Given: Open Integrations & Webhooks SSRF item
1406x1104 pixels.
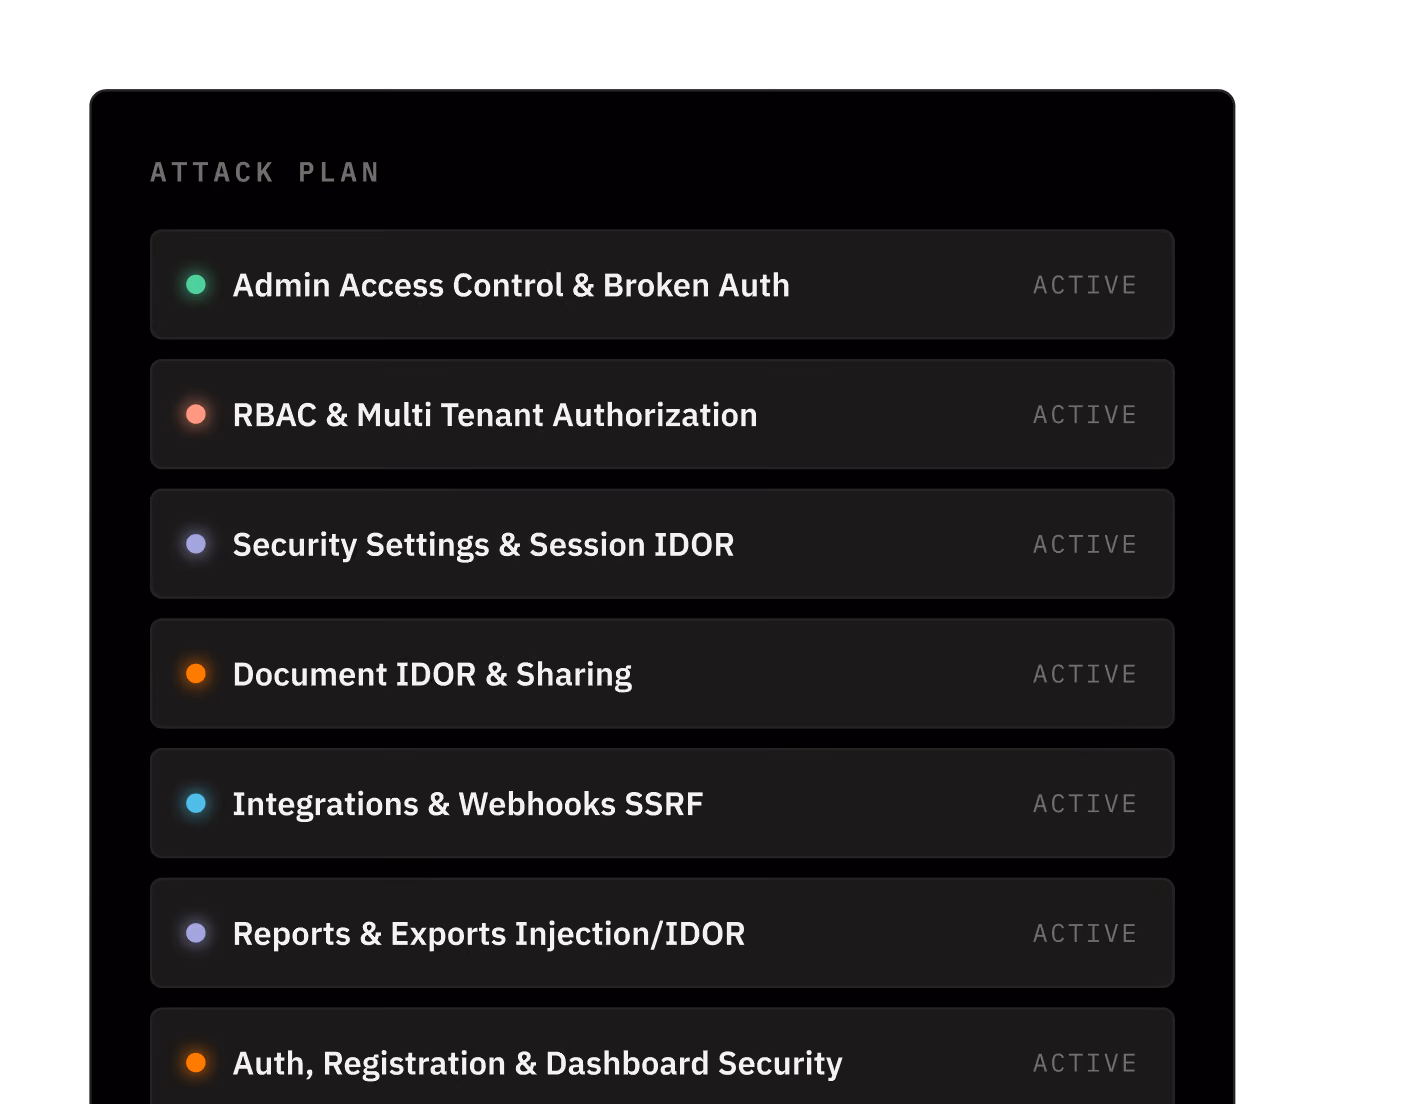Looking at the screenshot, I should (662, 803).
